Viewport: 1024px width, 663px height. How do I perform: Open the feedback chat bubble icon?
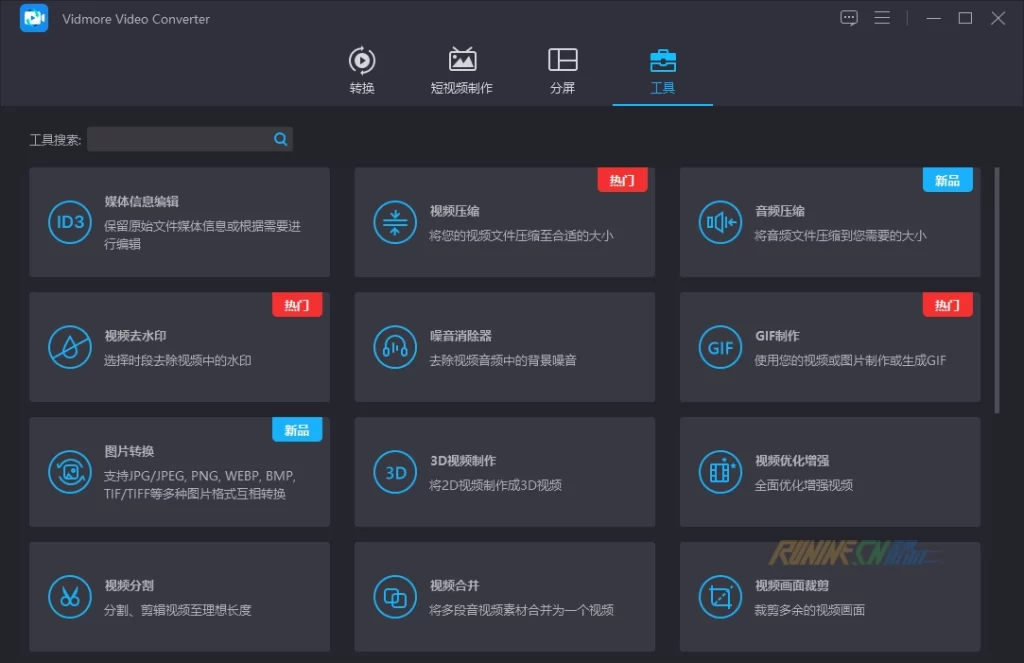849,18
